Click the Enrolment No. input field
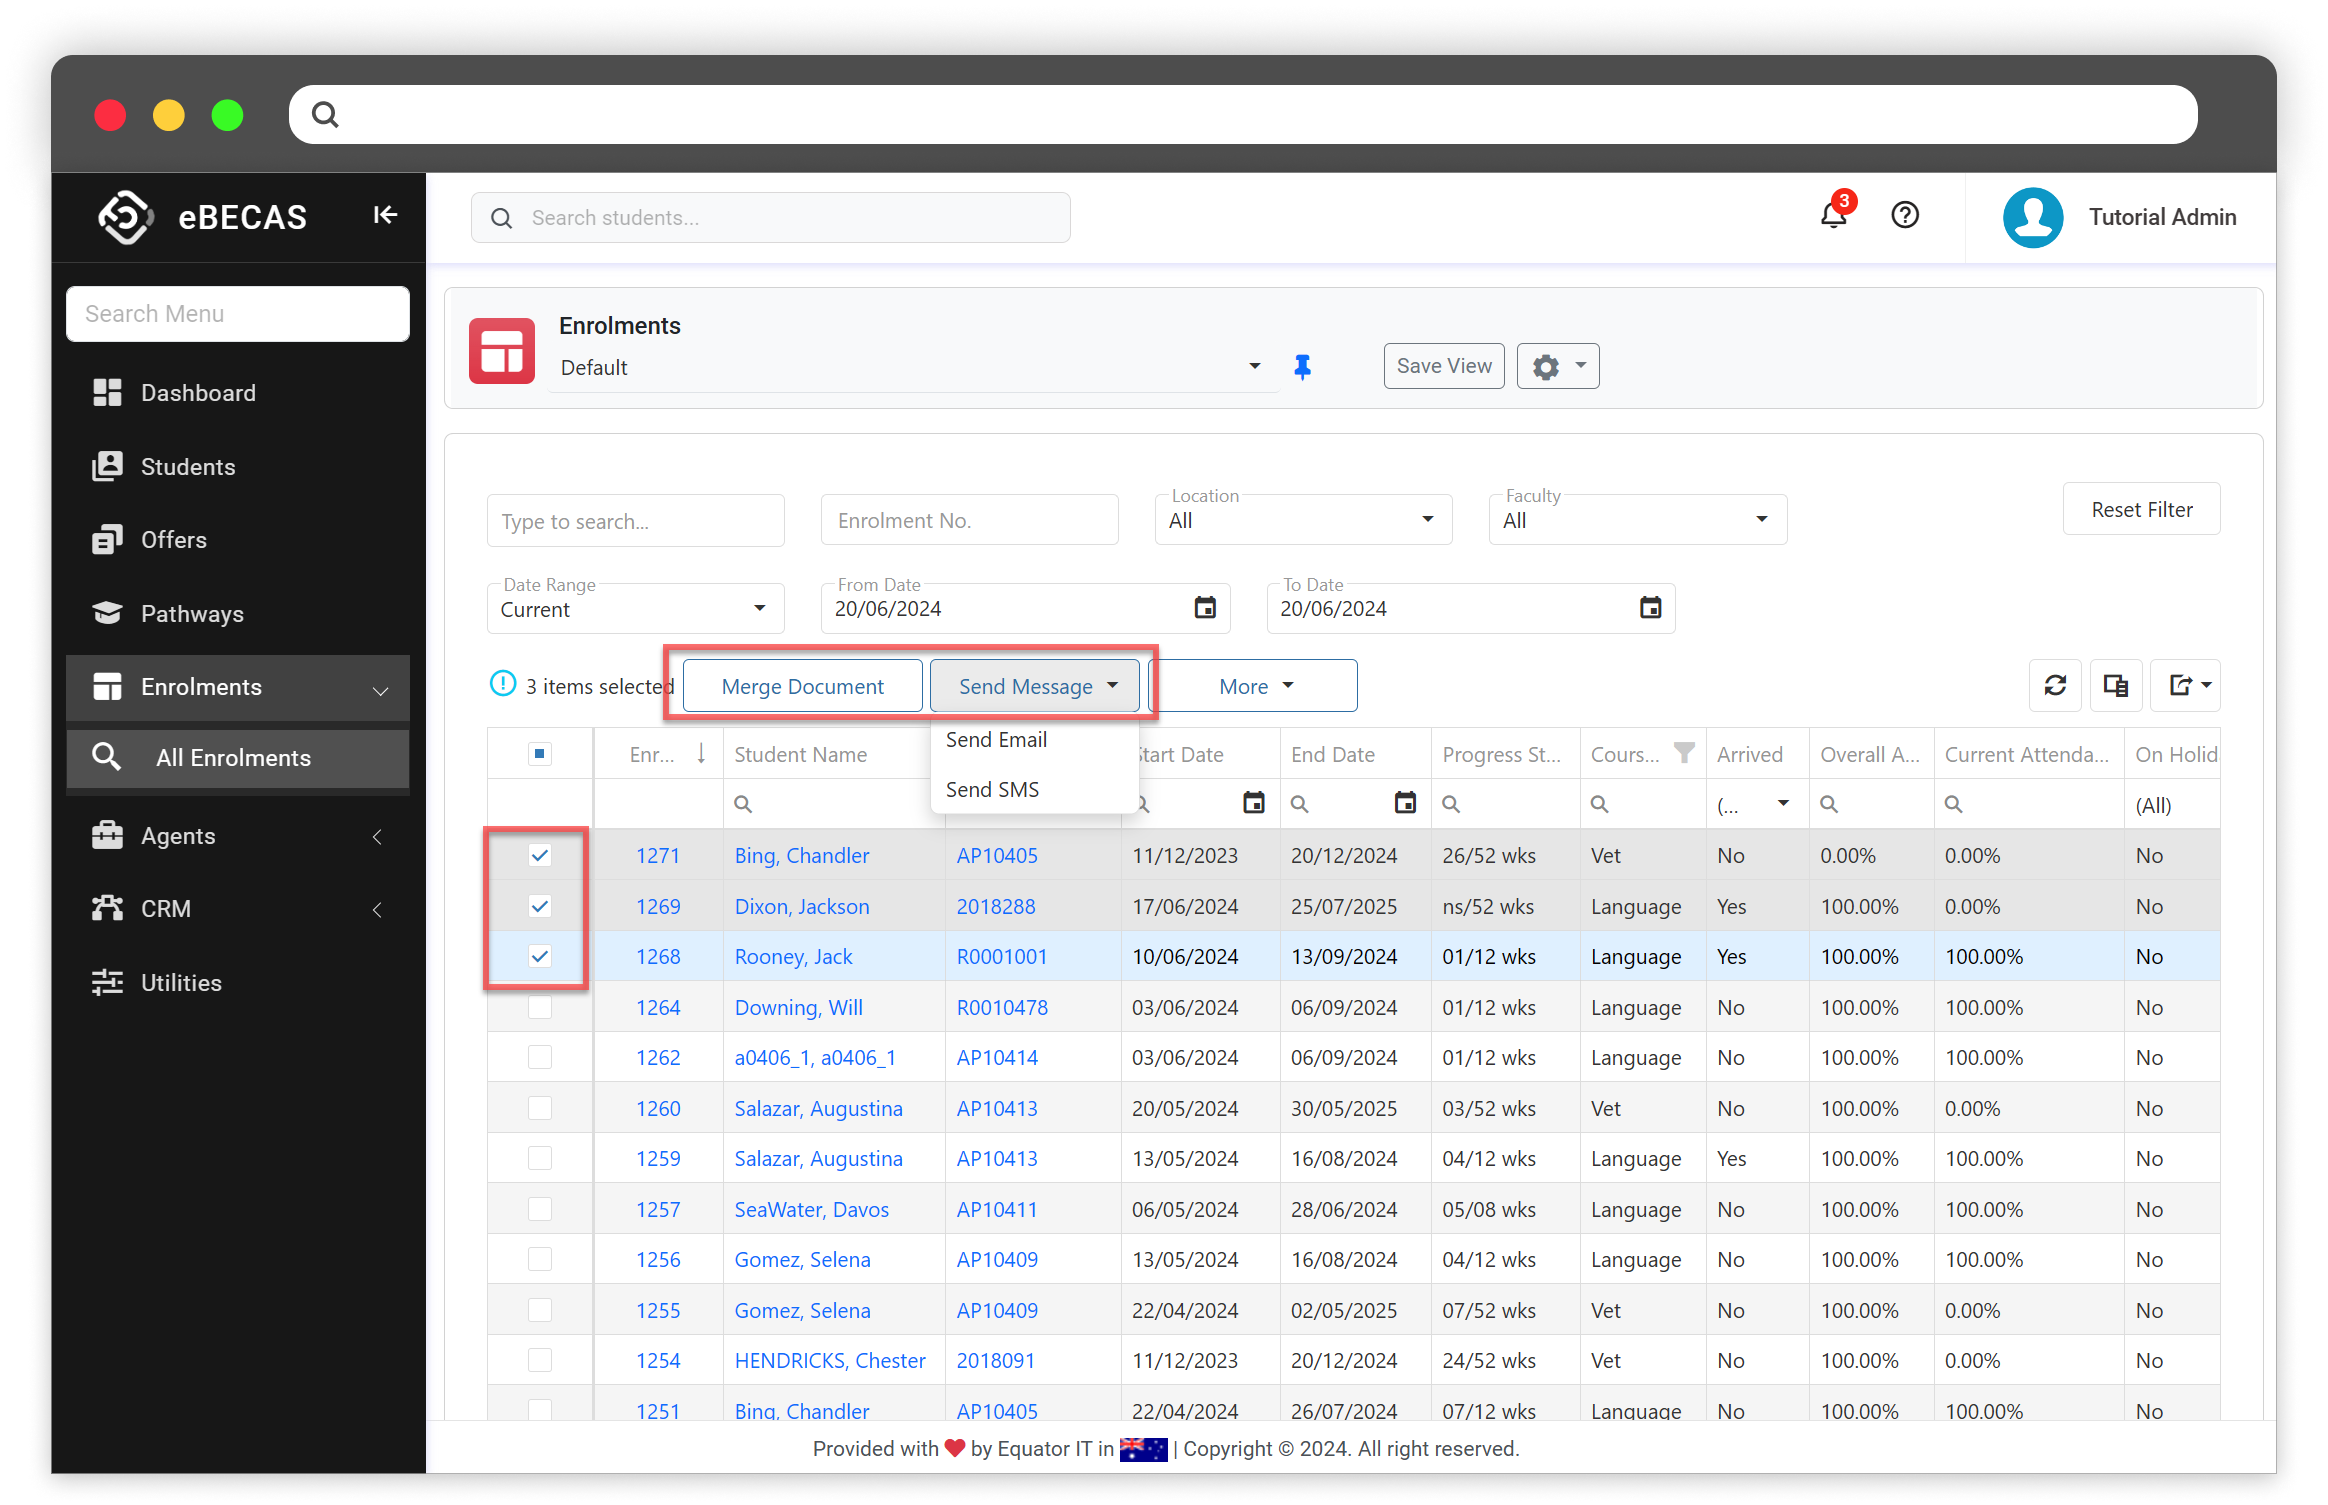 point(968,520)
